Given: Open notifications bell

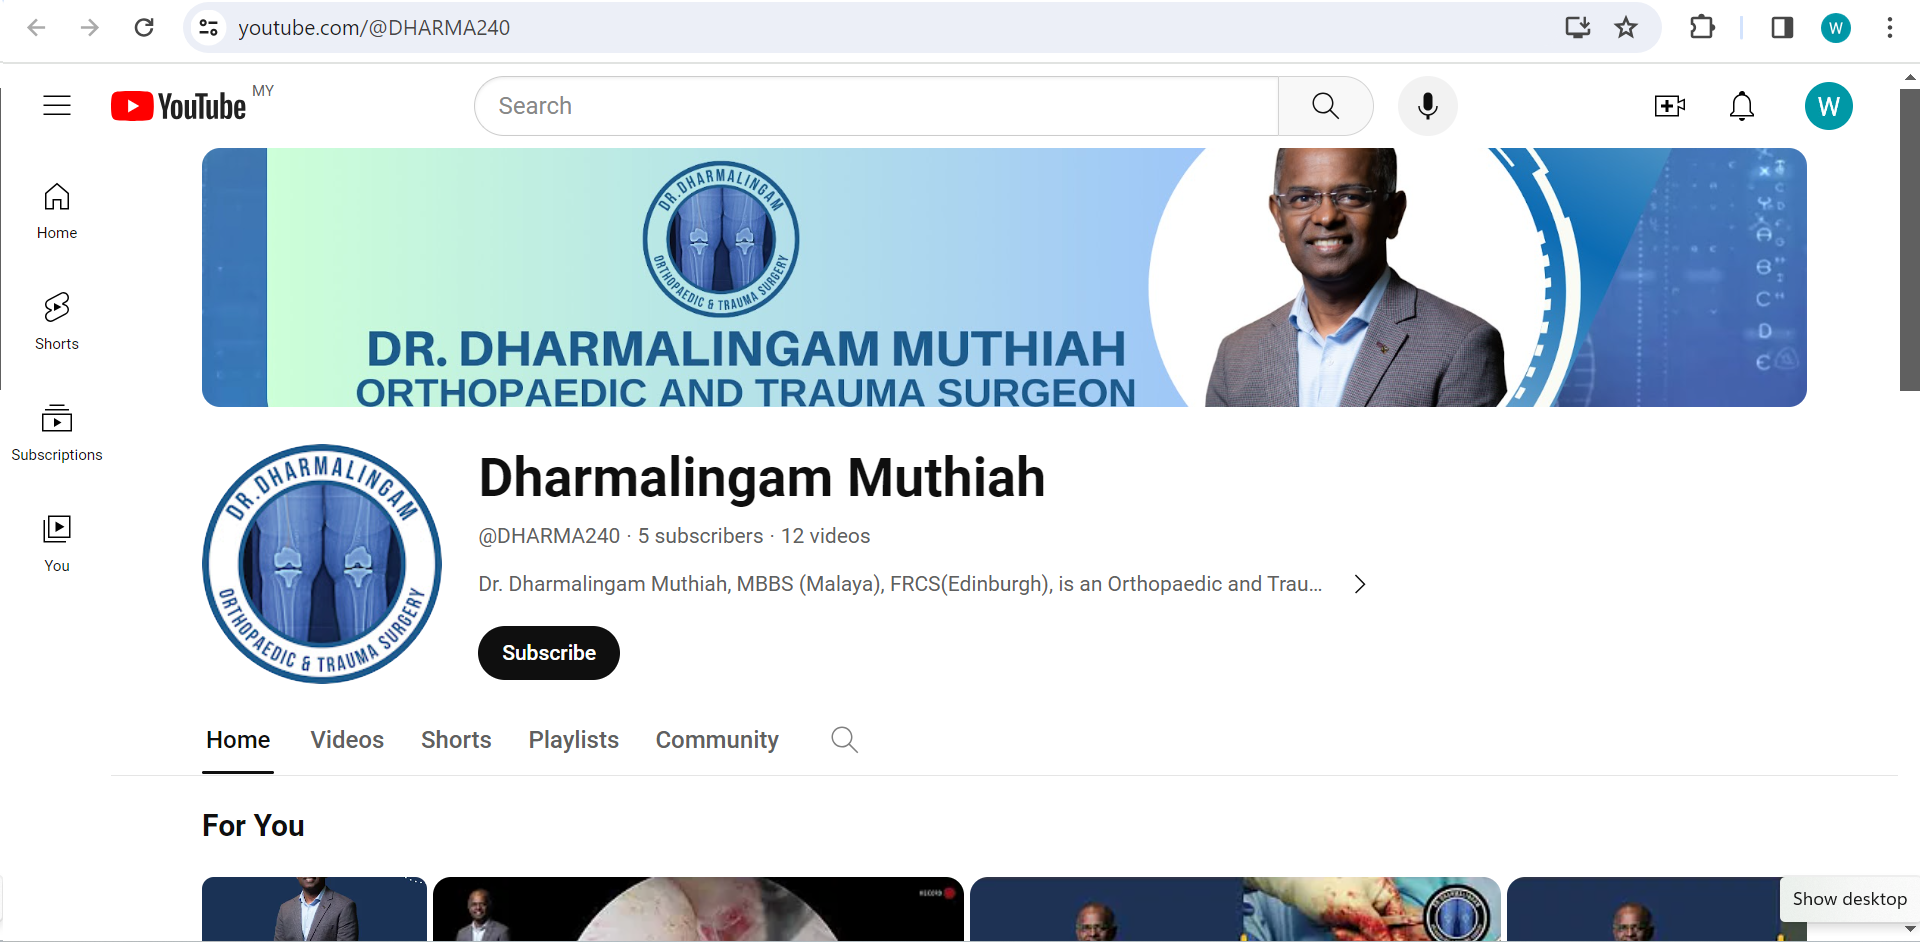Looking at the screenshot, I should pos(1742,106).
